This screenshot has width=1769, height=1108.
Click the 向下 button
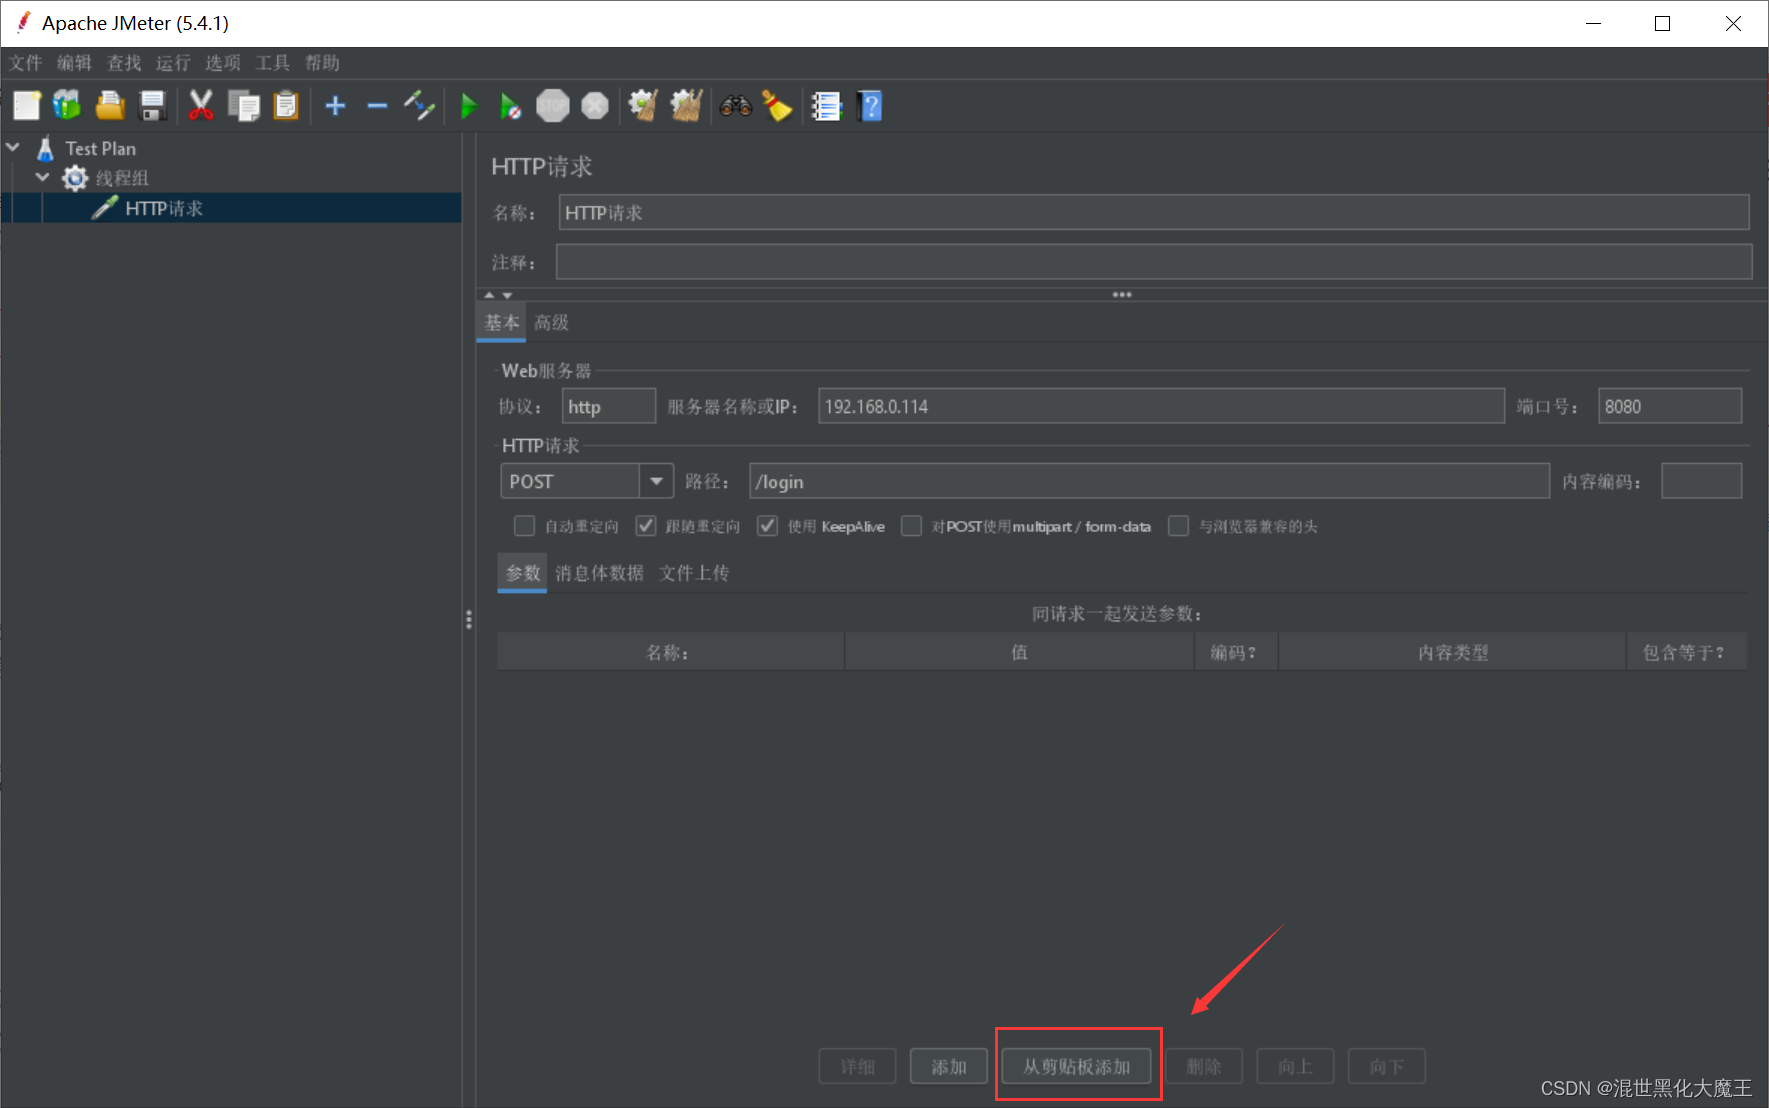coord(1386,1066)
